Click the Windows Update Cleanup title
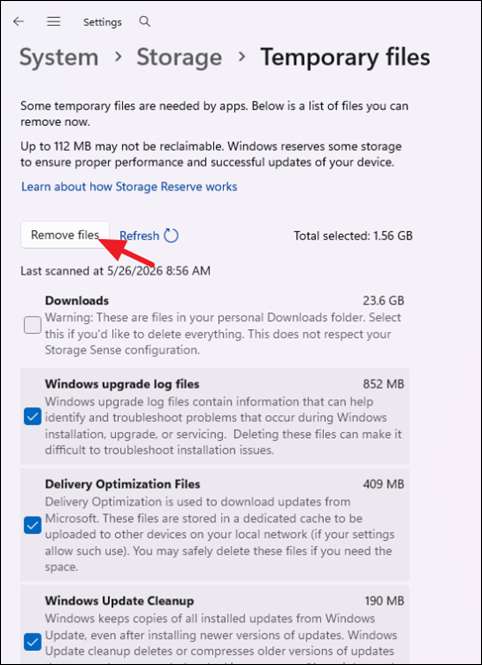Image resolution: width=482 pixels, height=665 pixels. [120, 601]
